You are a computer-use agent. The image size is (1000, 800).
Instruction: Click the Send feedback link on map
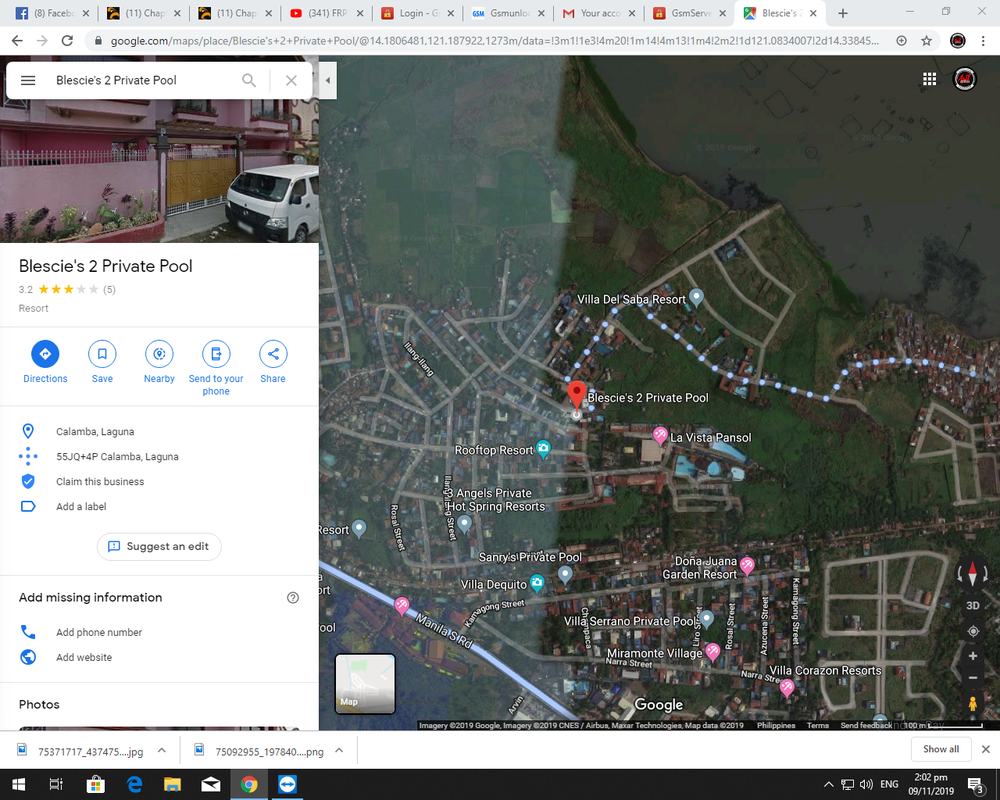[x=865, y=725]
